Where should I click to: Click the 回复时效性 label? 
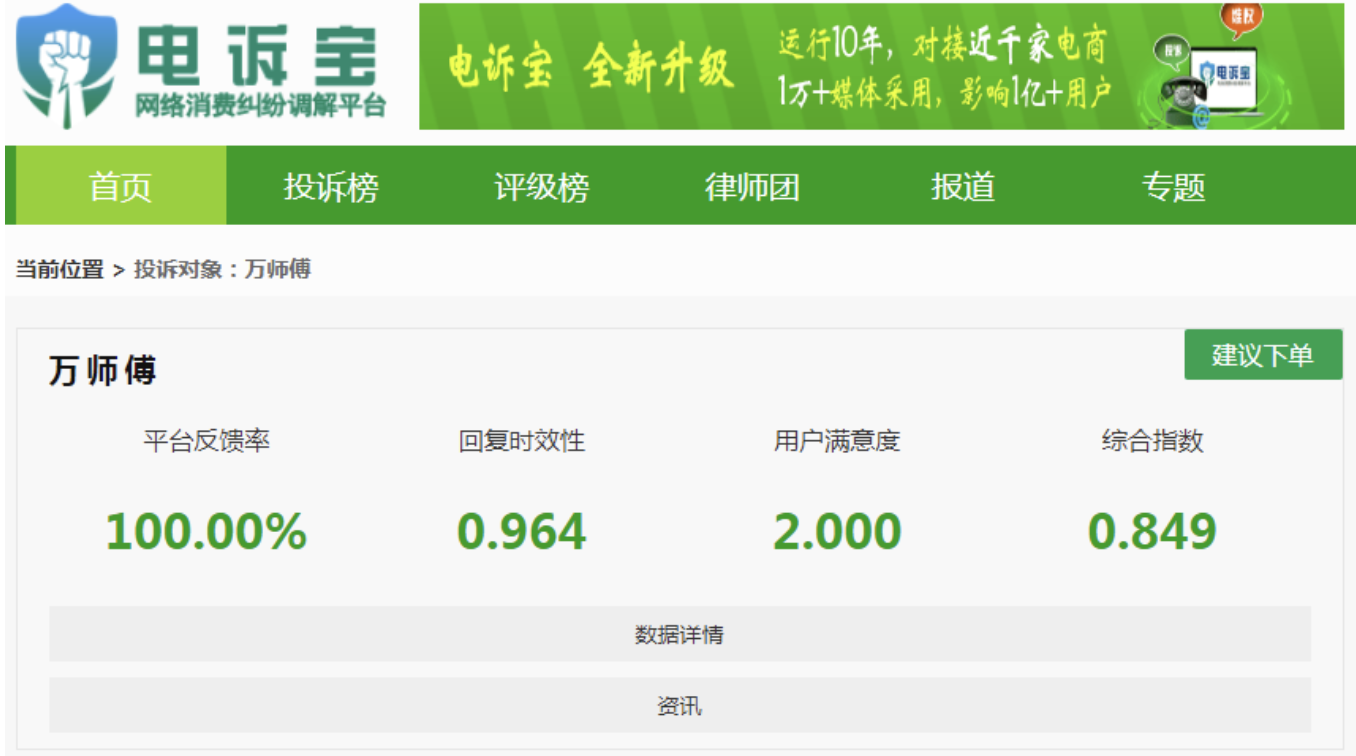pyautogui.click(x=522, y=441)
